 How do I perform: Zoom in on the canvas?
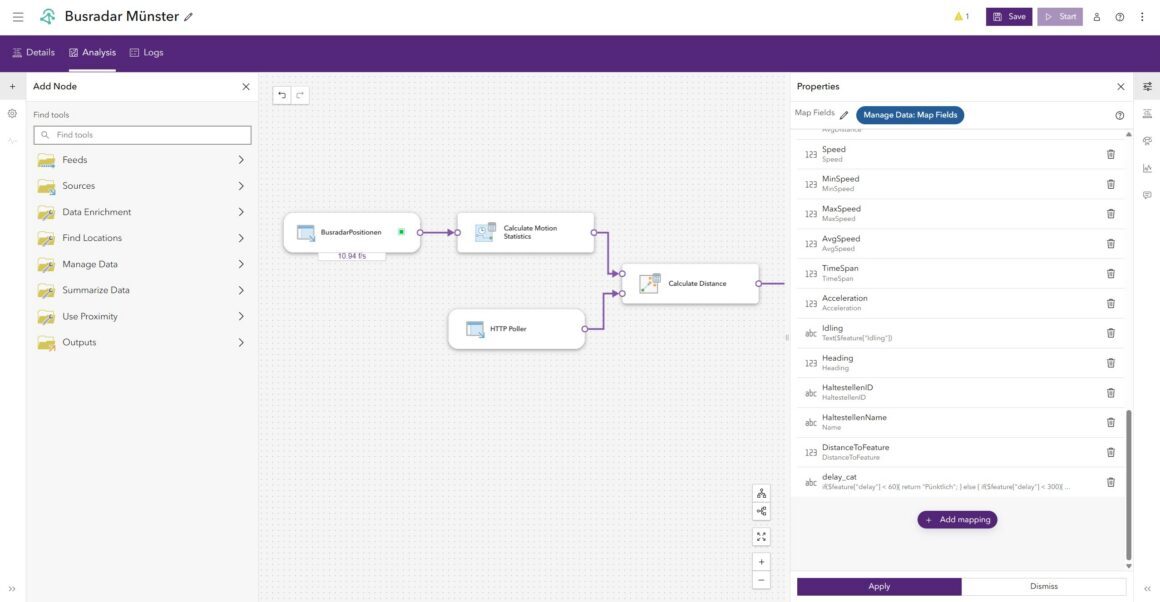761,562
